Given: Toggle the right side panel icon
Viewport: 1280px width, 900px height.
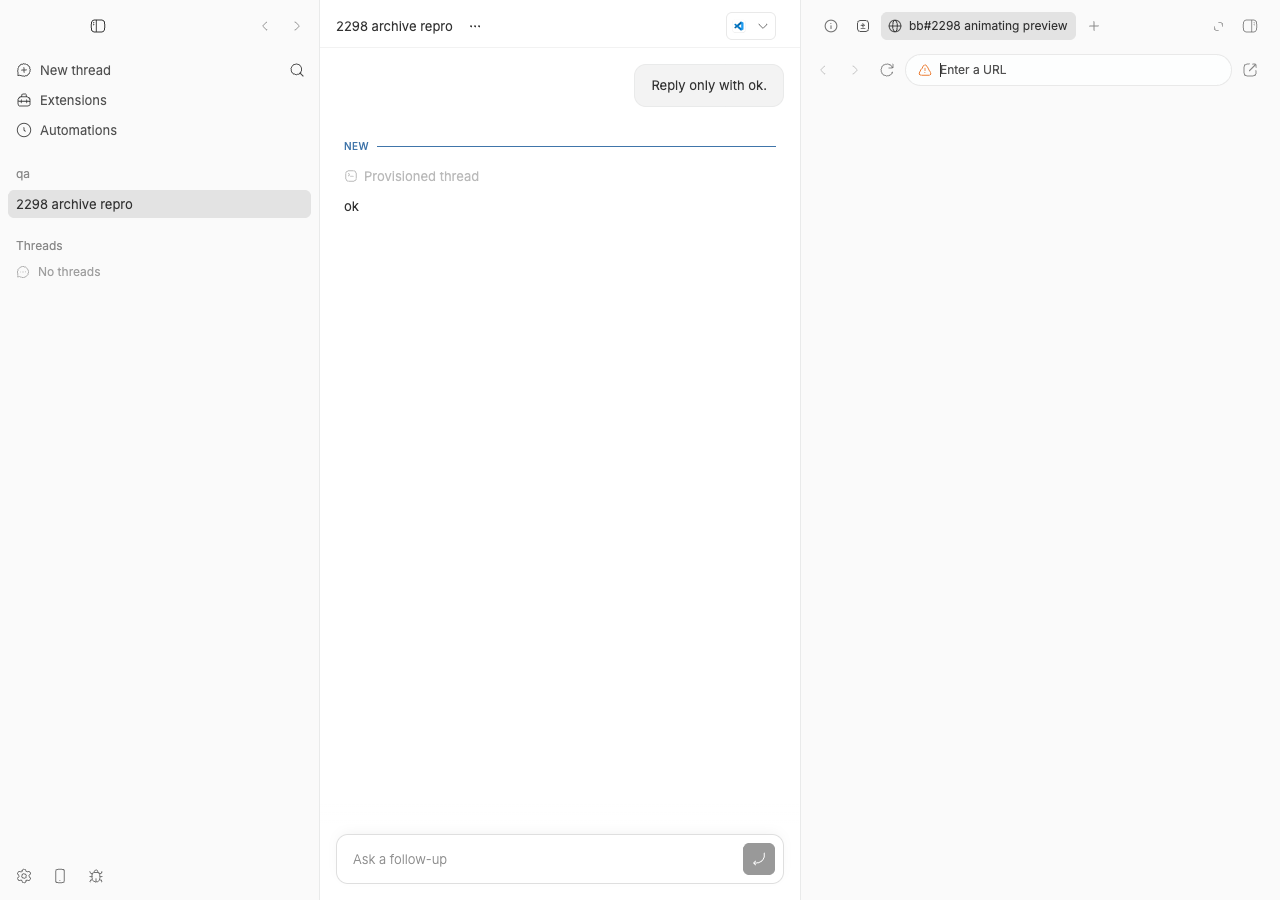Looking at the screenshot, I should tap(1250, 26).
